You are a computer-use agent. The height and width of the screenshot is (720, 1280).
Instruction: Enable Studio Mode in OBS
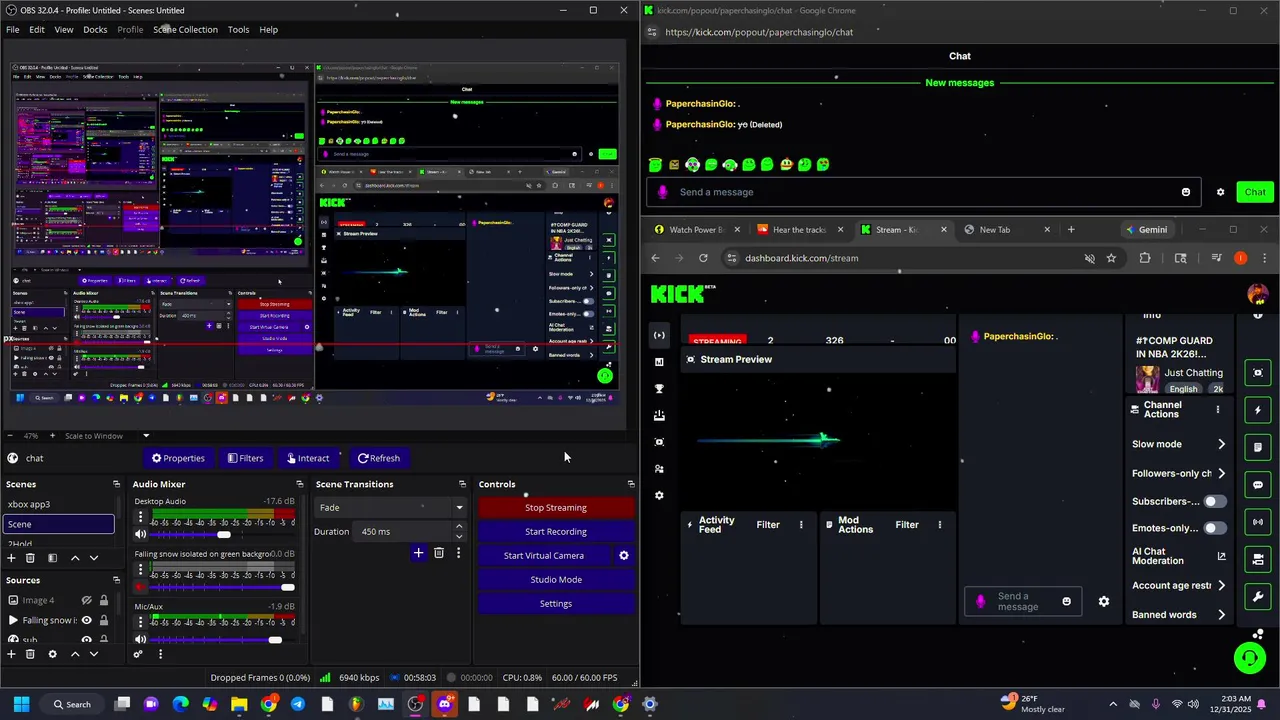pos(556,579)
